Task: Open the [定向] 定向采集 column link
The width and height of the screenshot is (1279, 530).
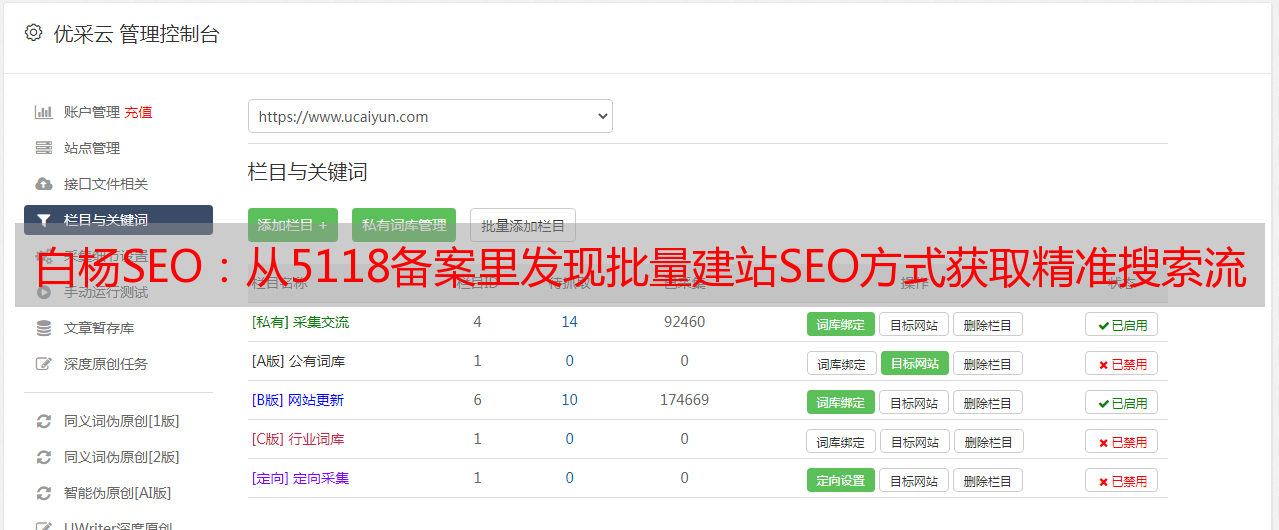Action: coord(300,478)
